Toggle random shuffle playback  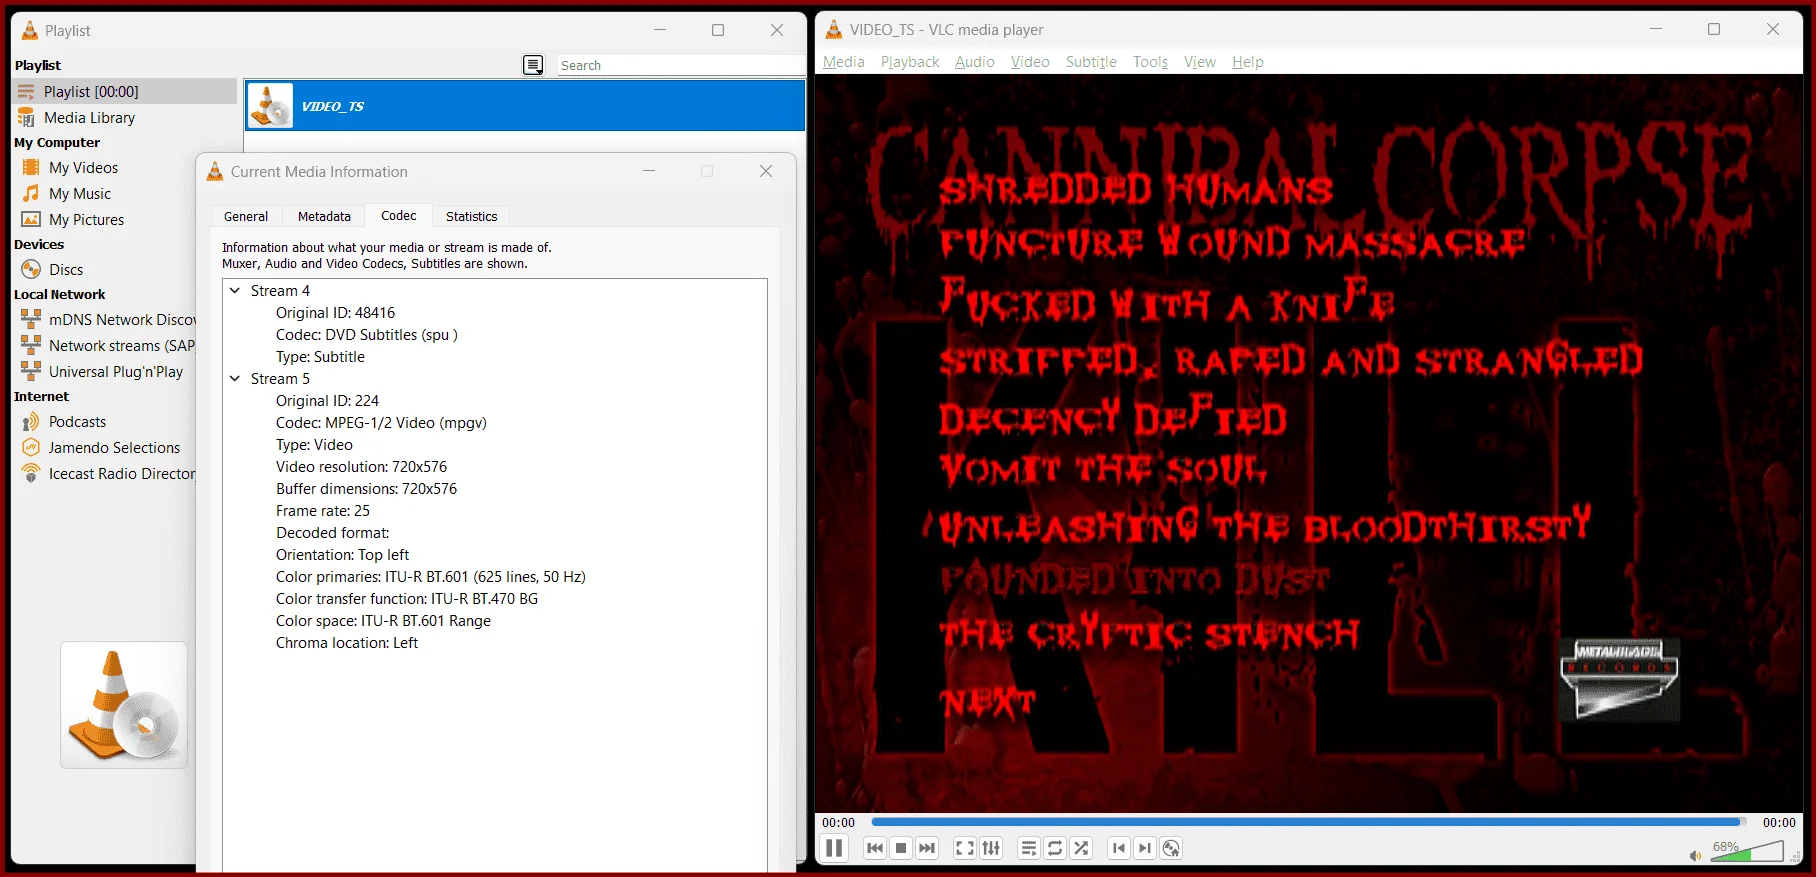[x=1081, y=848]
